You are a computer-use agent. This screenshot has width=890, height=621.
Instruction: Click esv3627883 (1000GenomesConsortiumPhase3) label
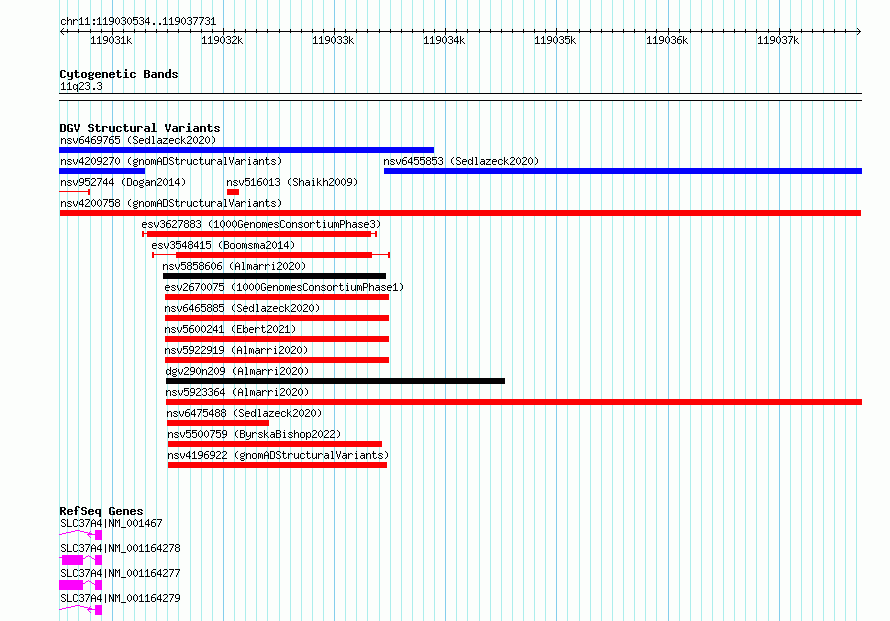point(261,224)
